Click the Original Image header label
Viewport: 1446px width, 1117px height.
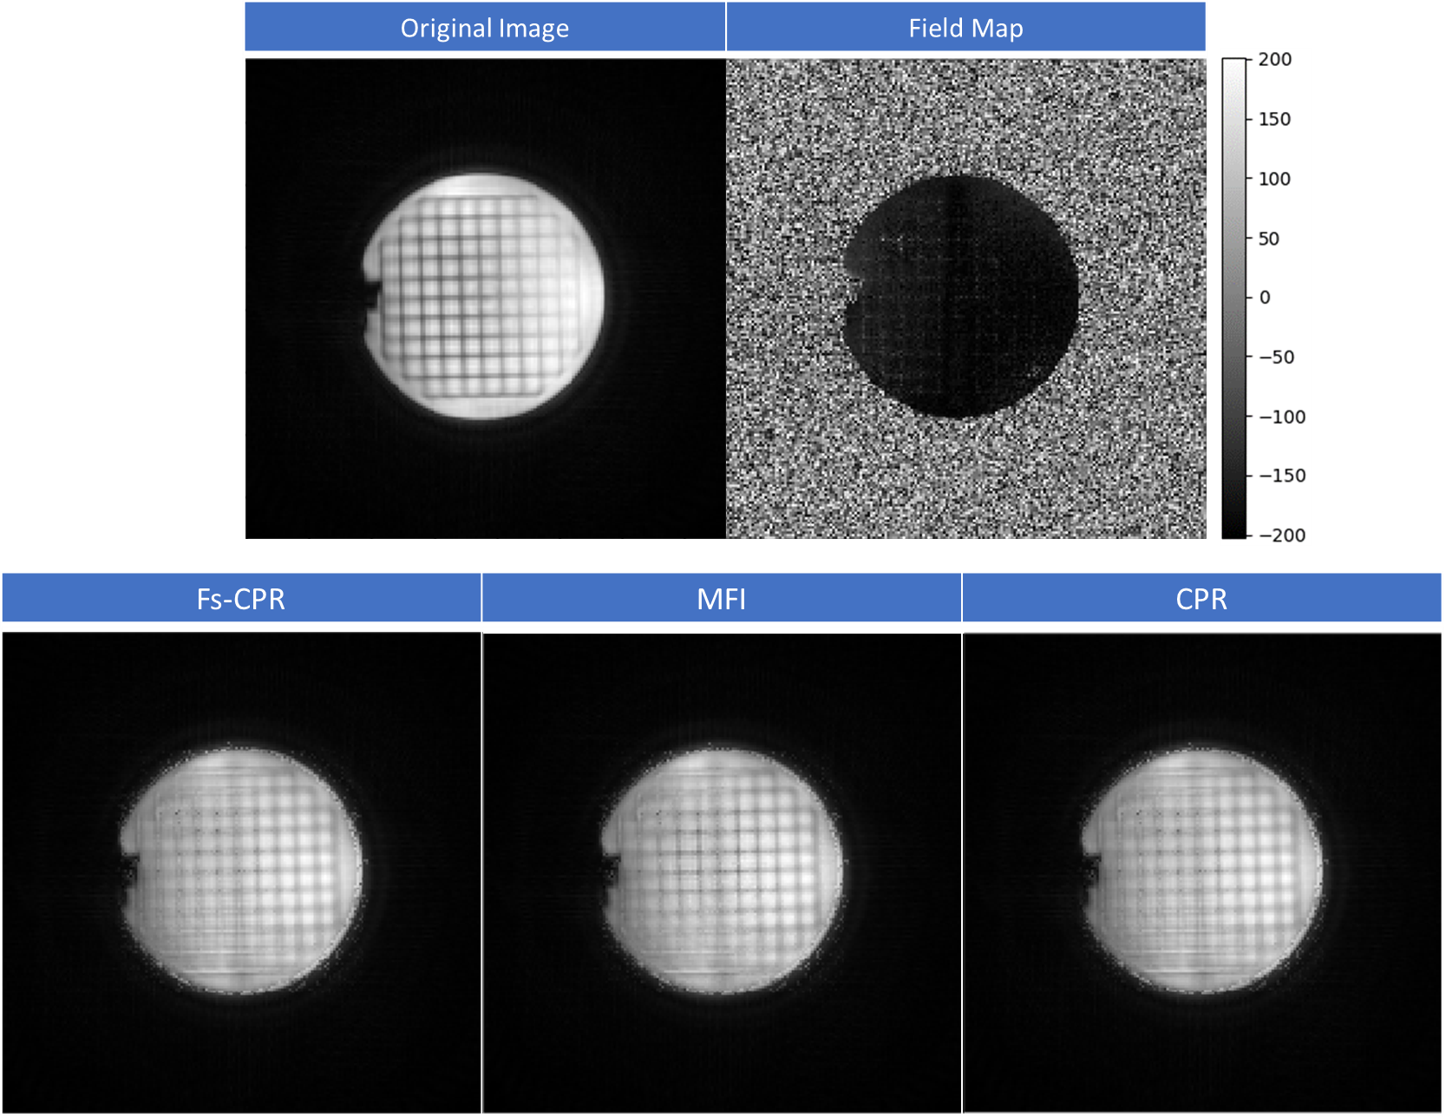tap(485, 28)
